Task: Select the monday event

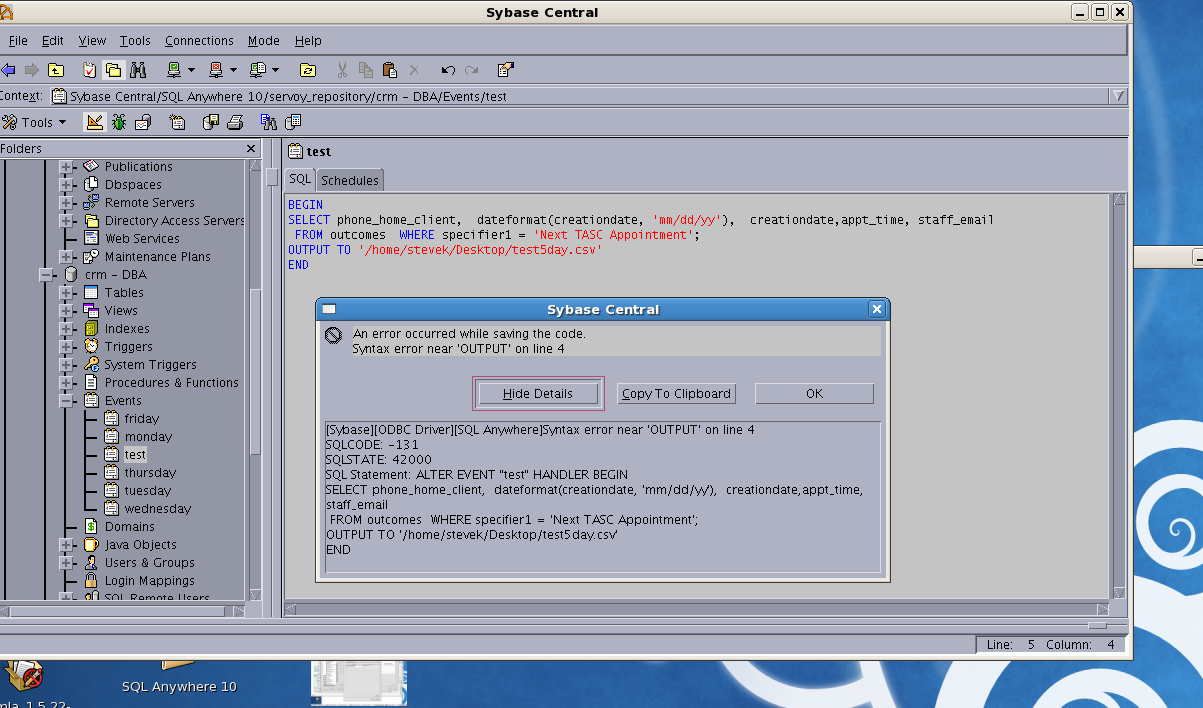Action: (148, 437)
